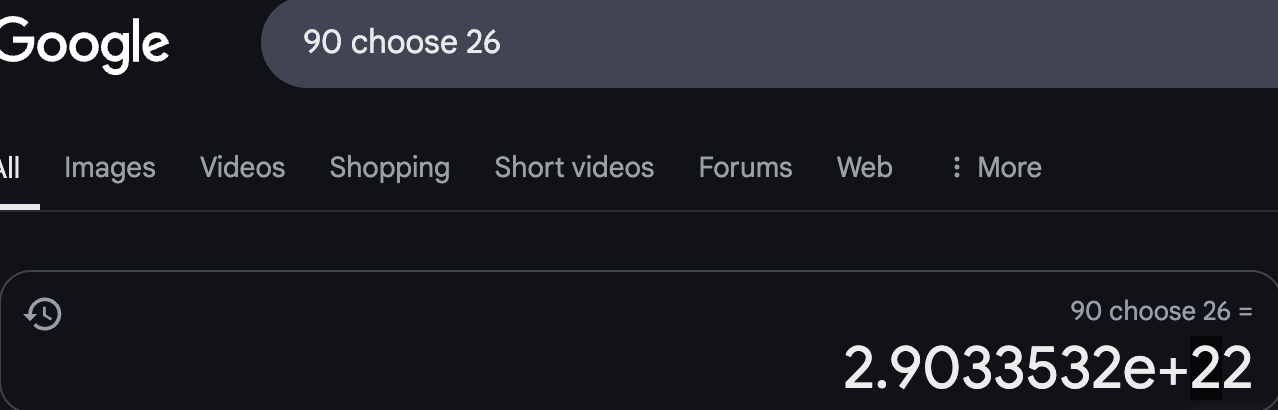Expand the More search filters menu

pyautogui.click(x=1008, y=167)
